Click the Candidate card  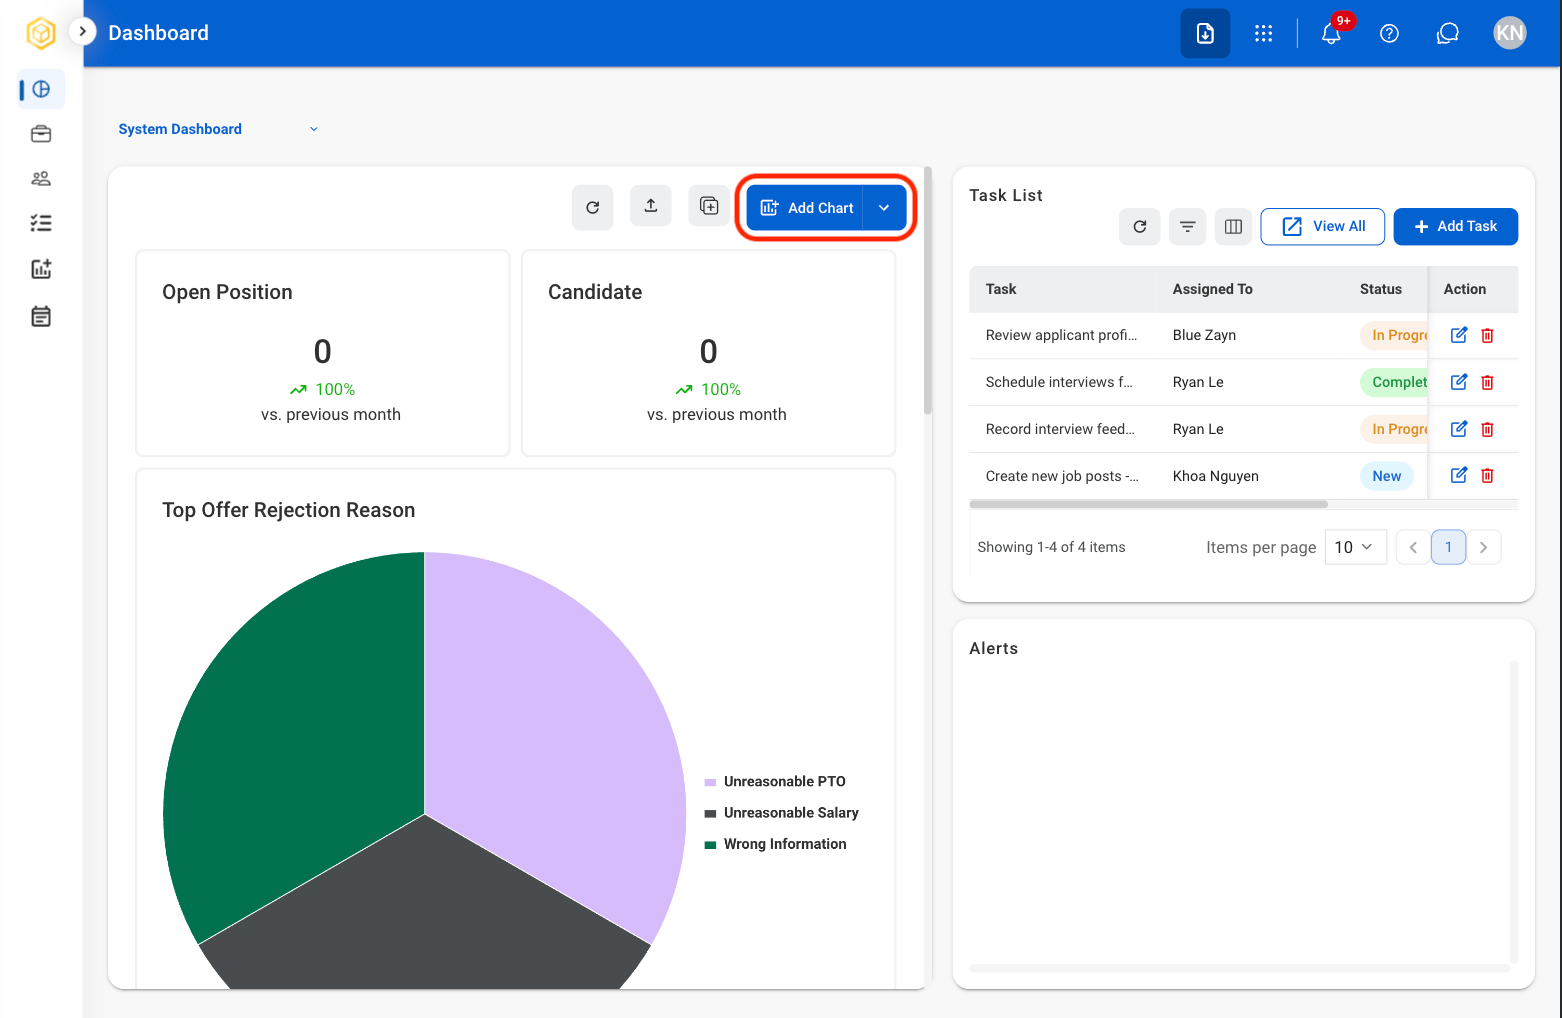[708, 353]
